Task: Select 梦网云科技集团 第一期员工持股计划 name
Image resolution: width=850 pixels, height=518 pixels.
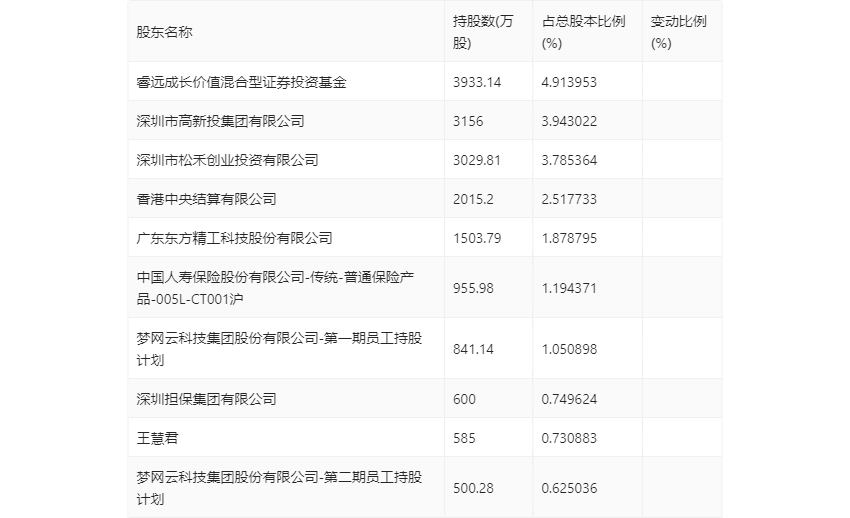Action: [279, 349]
